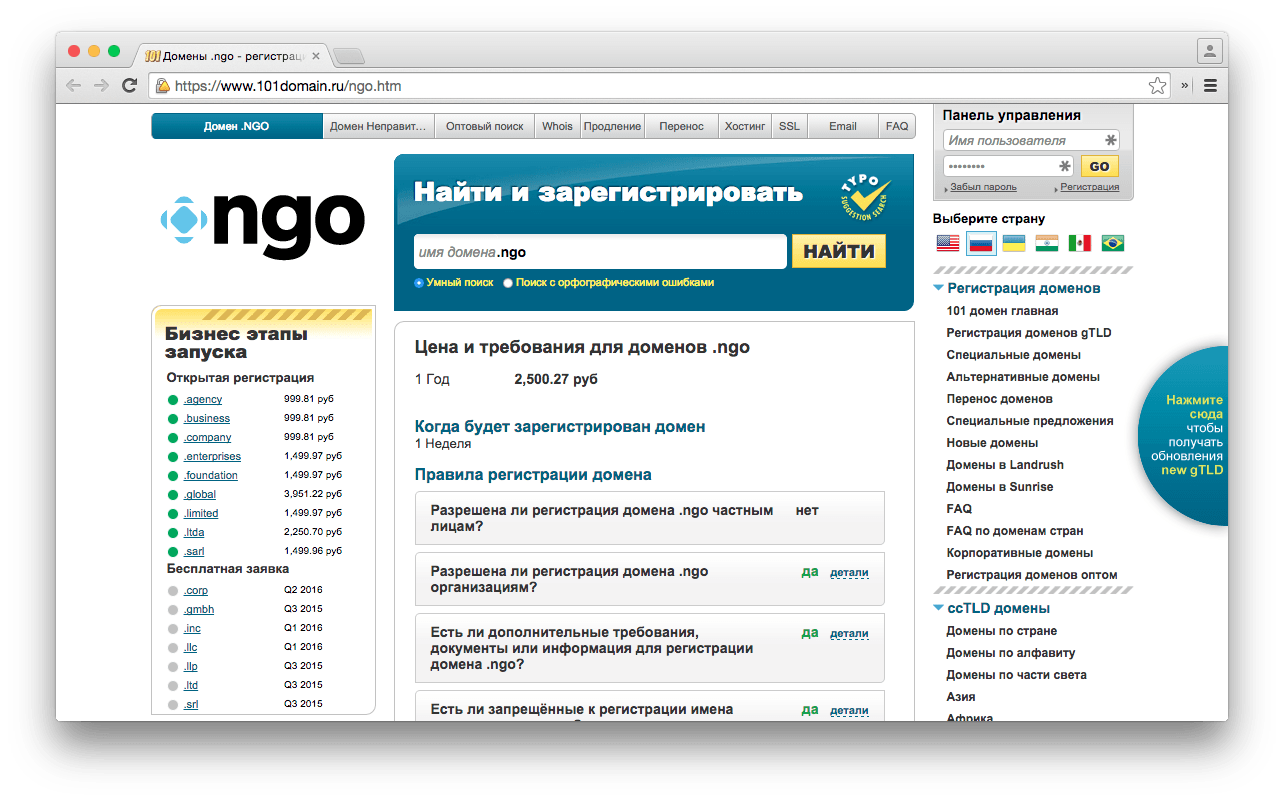Select Поиск с орфографическими ошибками radio button

point(508,283)
